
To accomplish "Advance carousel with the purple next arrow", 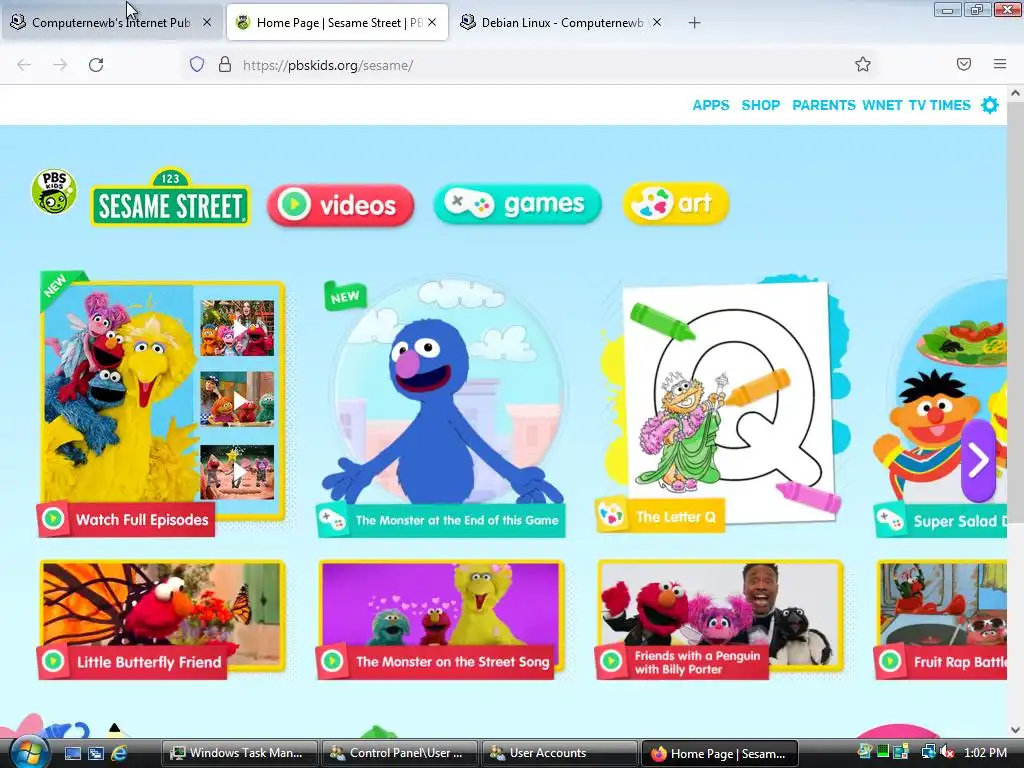I will coord(978,460).
